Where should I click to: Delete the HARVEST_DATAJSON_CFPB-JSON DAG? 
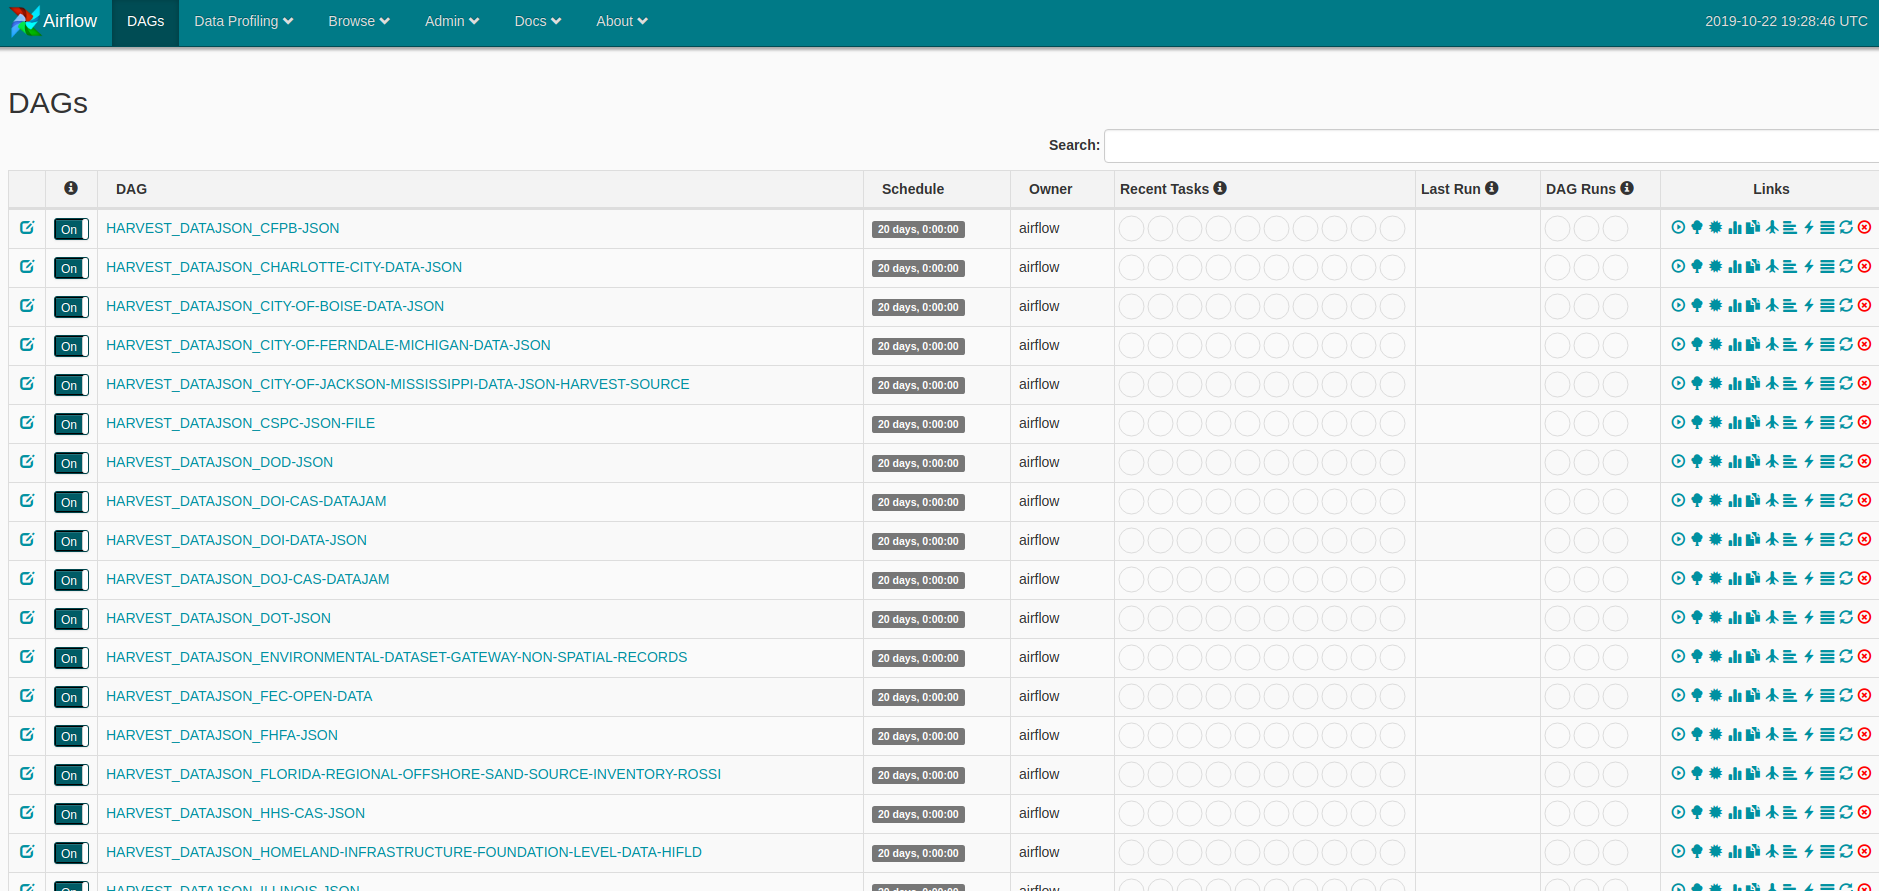1865,228
